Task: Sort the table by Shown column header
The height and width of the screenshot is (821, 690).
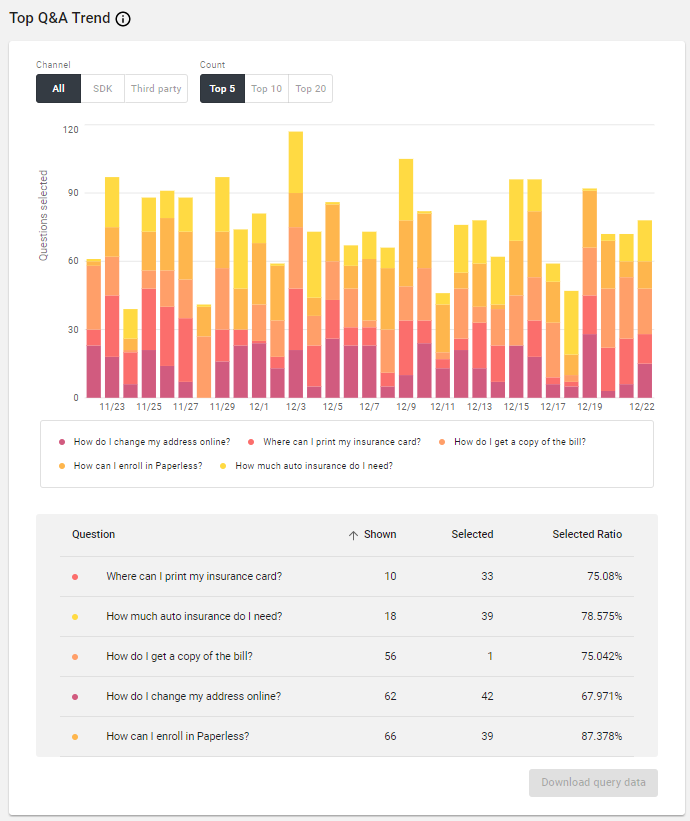Action: pyautogui.click(x=380, y=534)
